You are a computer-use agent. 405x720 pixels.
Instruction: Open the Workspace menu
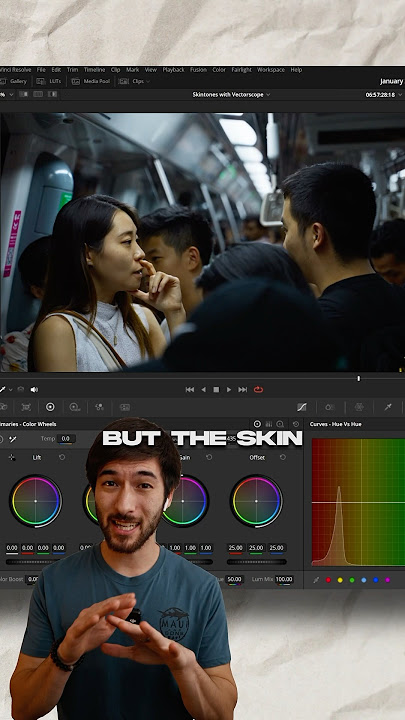270,70
